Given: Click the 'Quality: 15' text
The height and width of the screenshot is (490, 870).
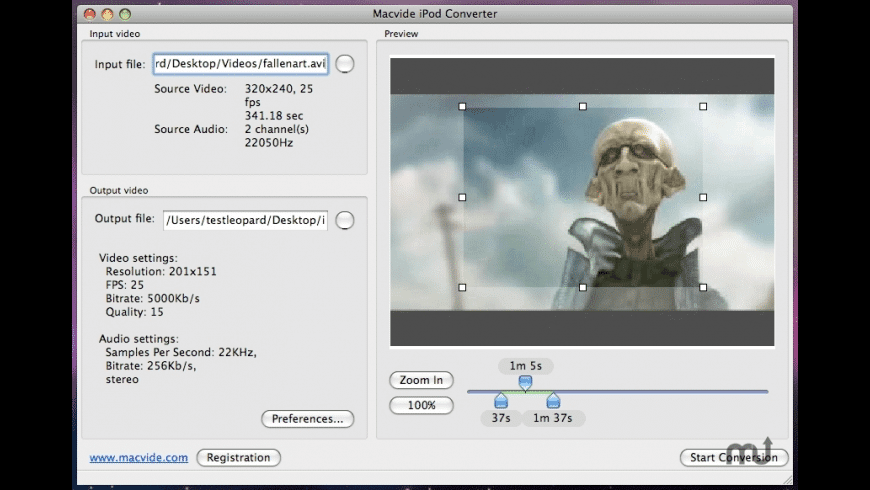Looking at the screenshot, I should tap(134, 312).
